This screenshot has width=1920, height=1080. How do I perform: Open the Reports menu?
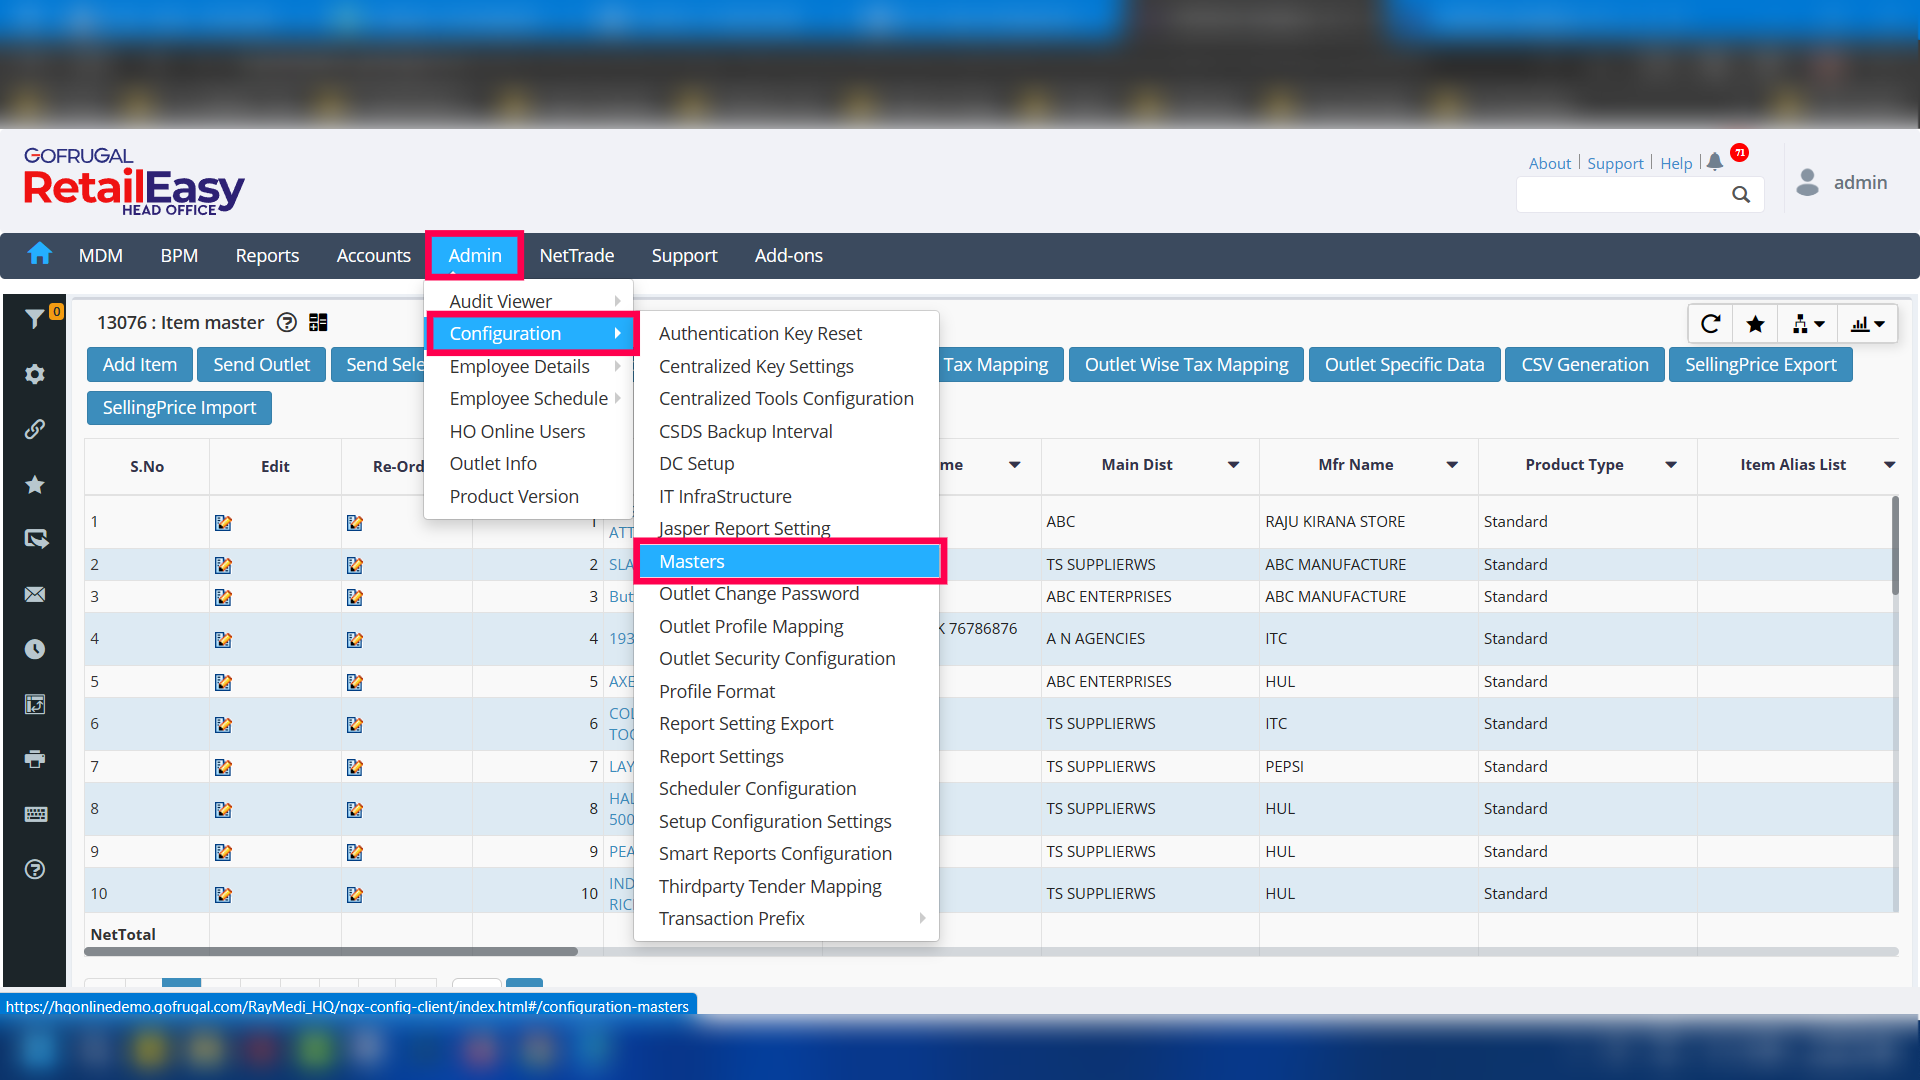(x=267, y=256)
